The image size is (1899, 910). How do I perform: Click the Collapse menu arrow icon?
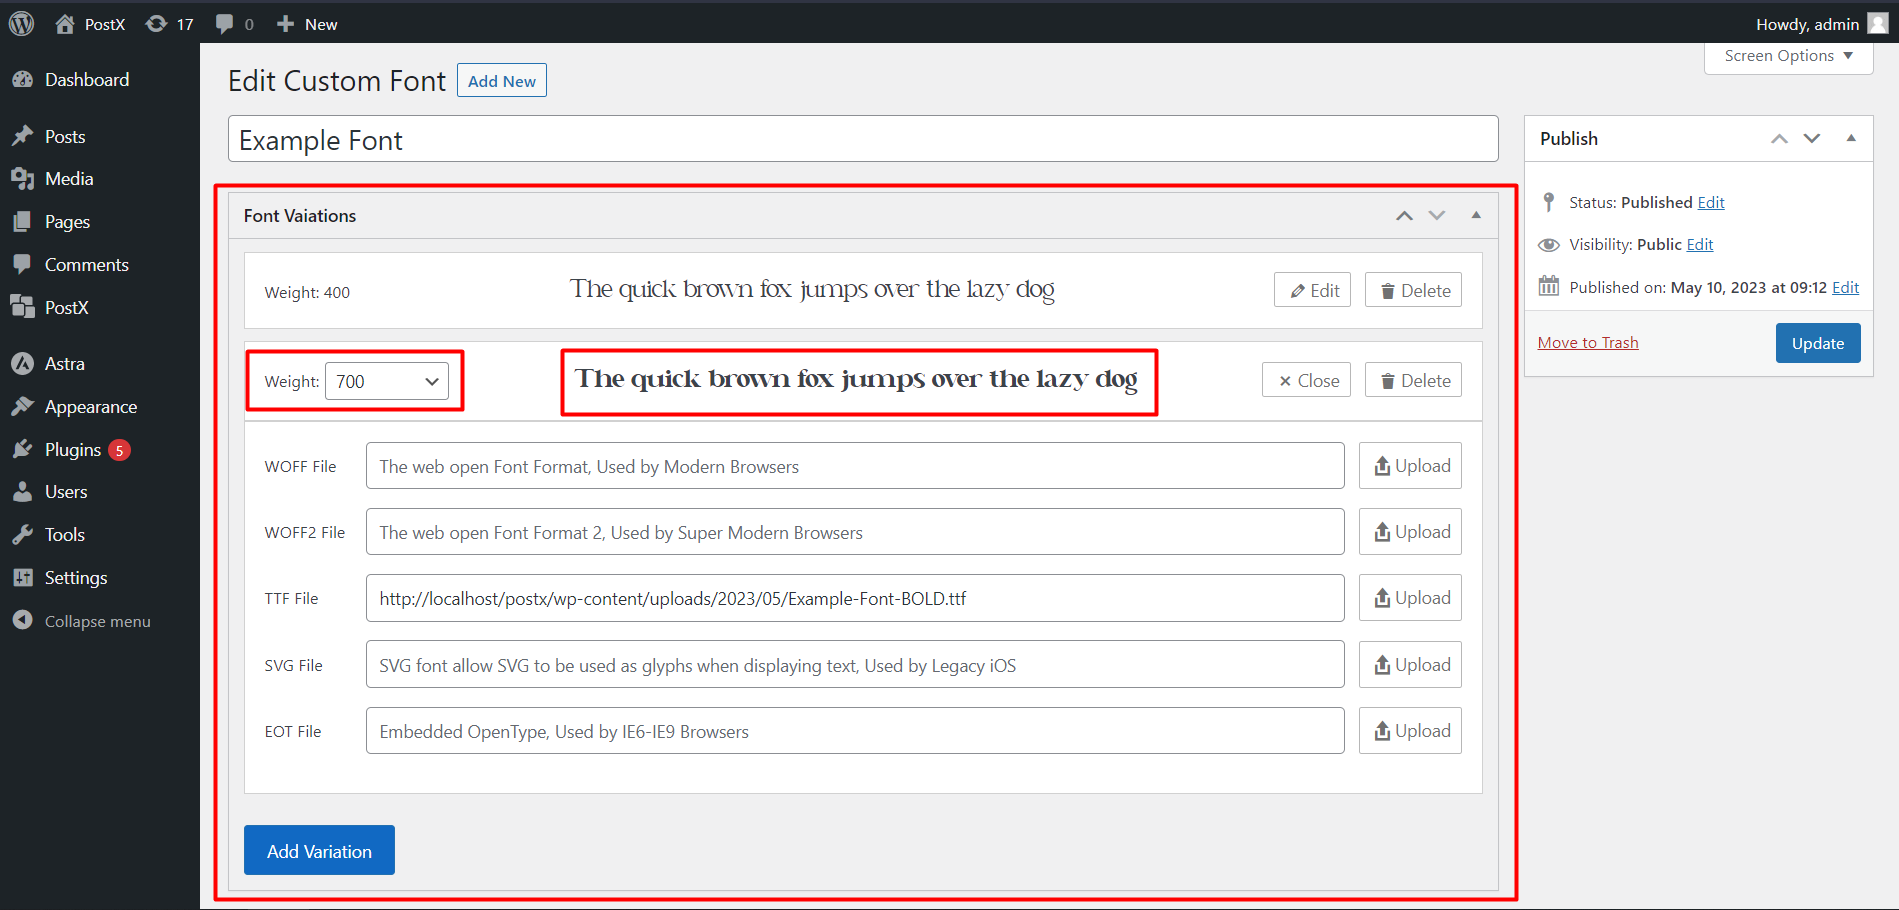[x=22, y=621]
